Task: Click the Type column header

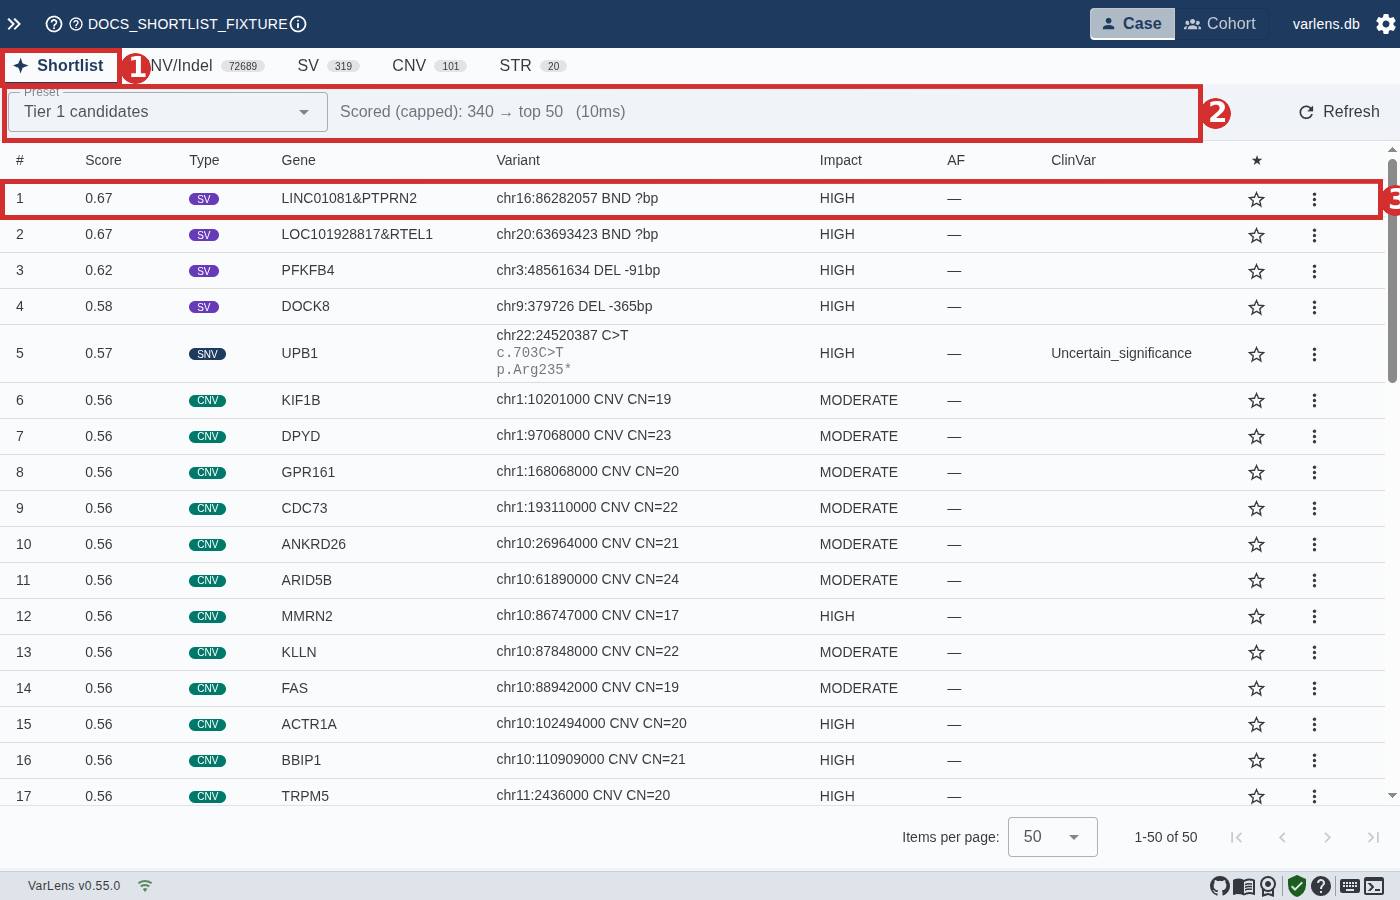Action: [x=204, y=160]
